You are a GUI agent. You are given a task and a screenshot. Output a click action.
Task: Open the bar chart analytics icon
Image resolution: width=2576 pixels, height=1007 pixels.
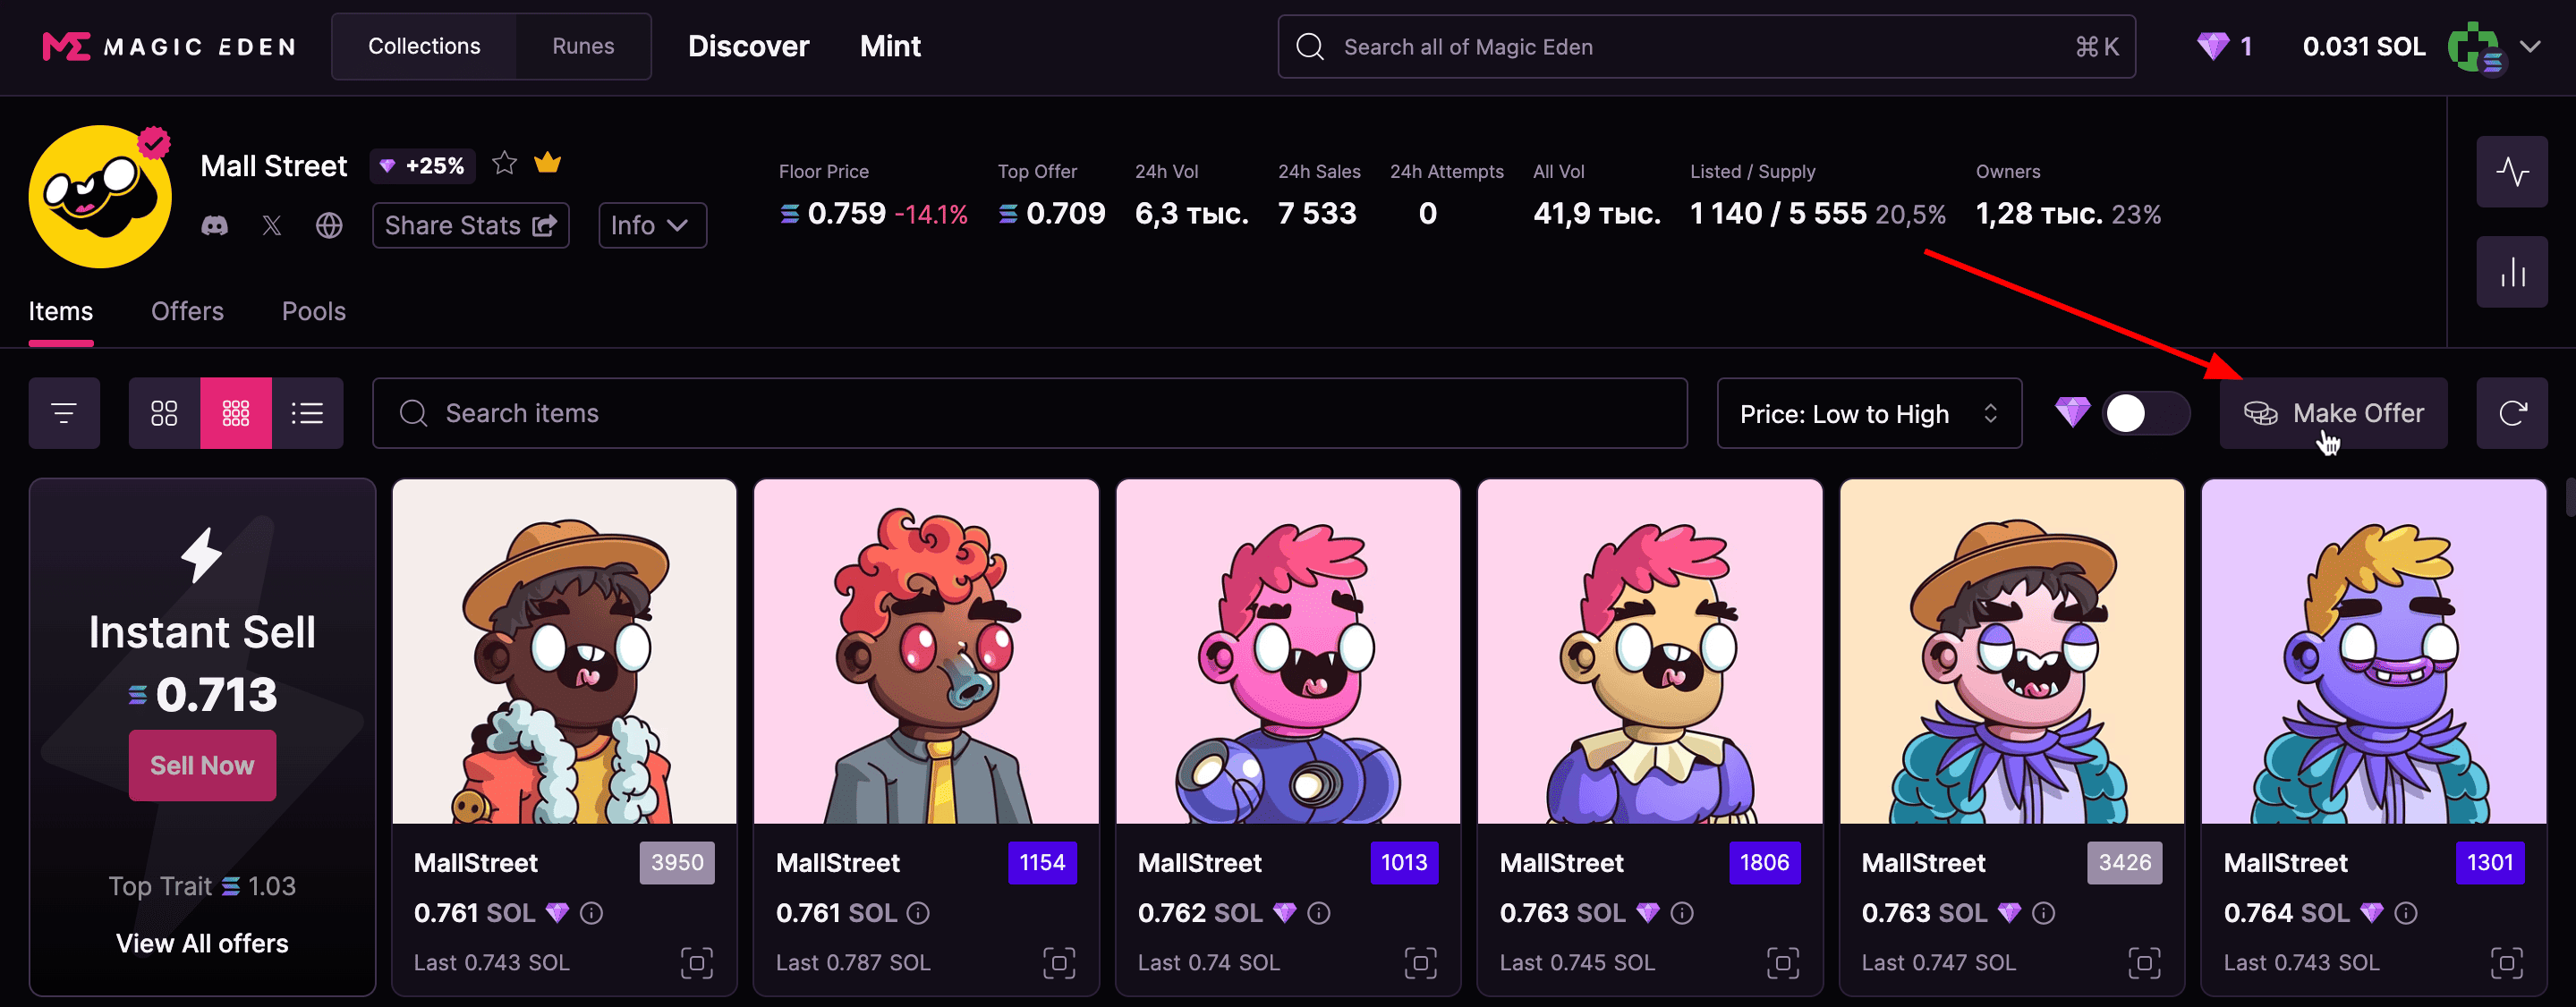2511,272
